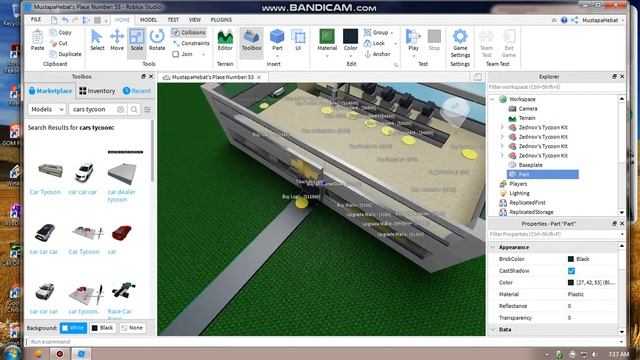Screen dimensions: 640x360
Task: Collapse the Appearance properties section
Action: [x=493, y=247]
